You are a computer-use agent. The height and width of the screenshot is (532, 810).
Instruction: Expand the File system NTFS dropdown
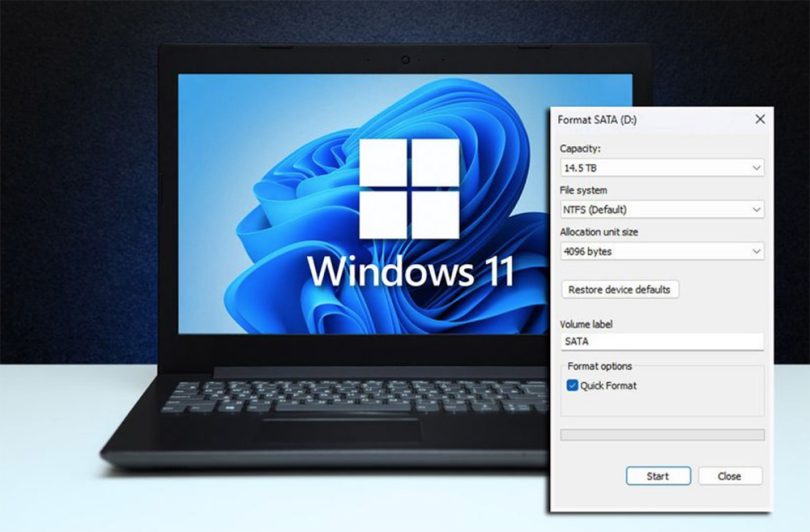(x=662, y=210)
